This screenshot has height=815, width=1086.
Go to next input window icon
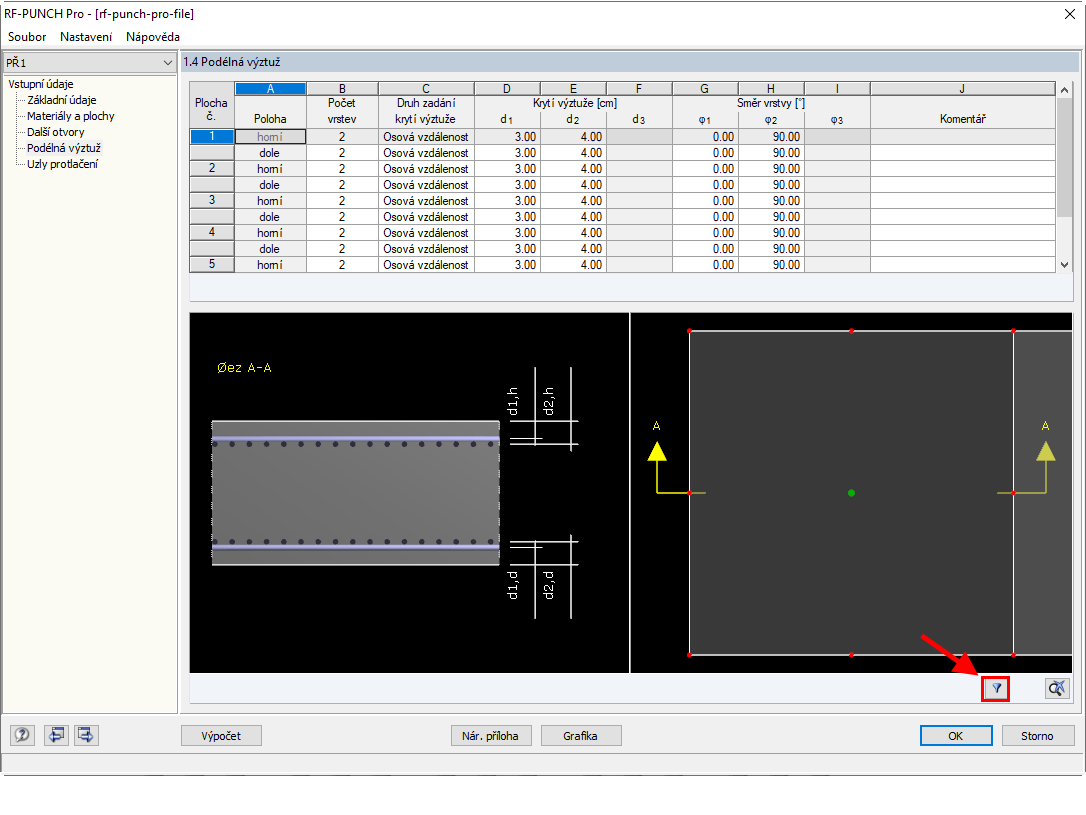(86, 735)
